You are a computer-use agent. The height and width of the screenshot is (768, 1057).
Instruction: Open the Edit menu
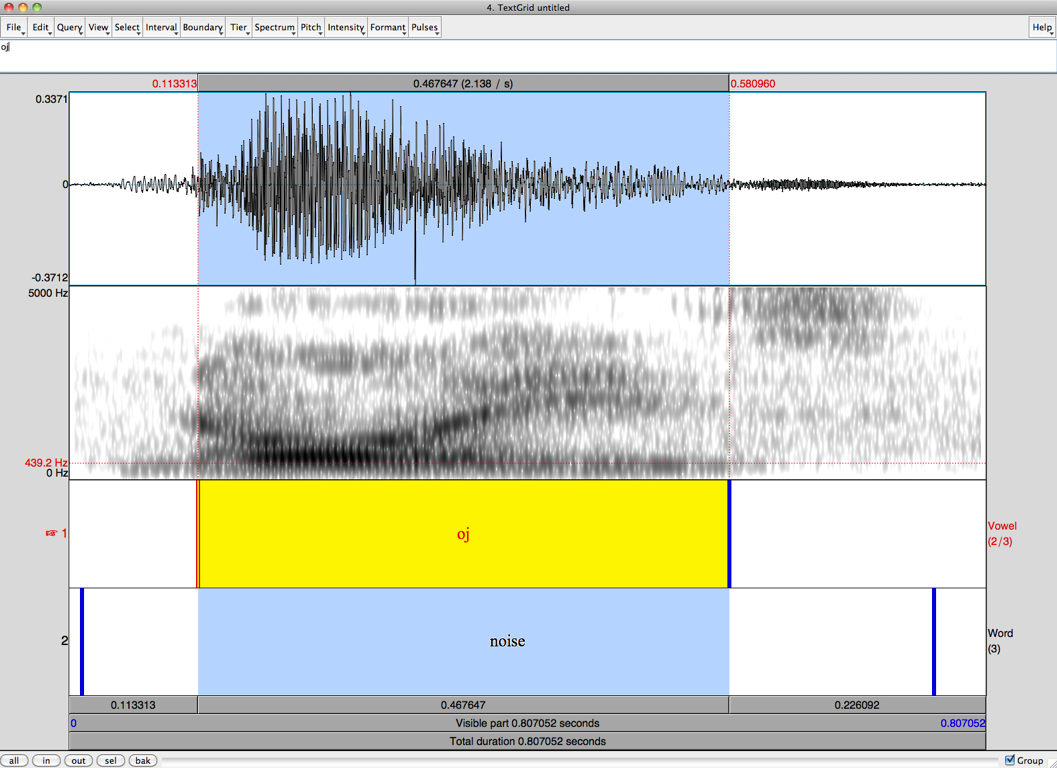(x=41, y=28)
